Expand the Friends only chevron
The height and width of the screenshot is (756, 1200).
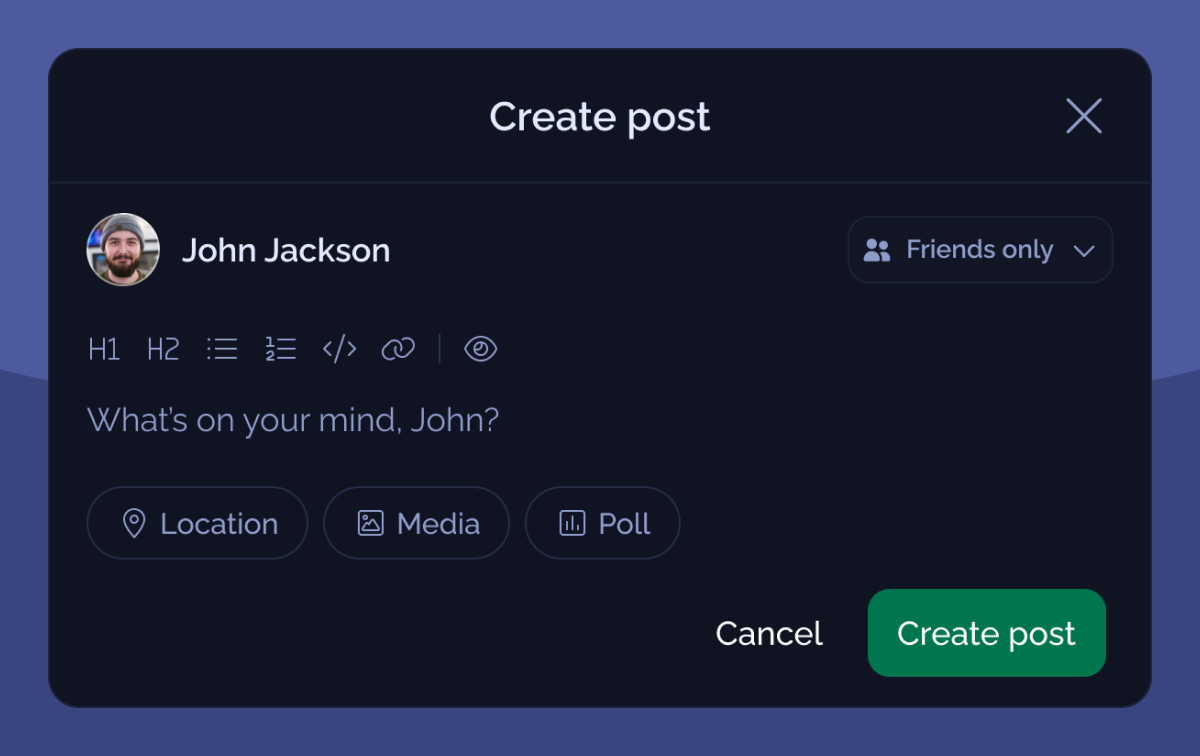pos(1084,251)
